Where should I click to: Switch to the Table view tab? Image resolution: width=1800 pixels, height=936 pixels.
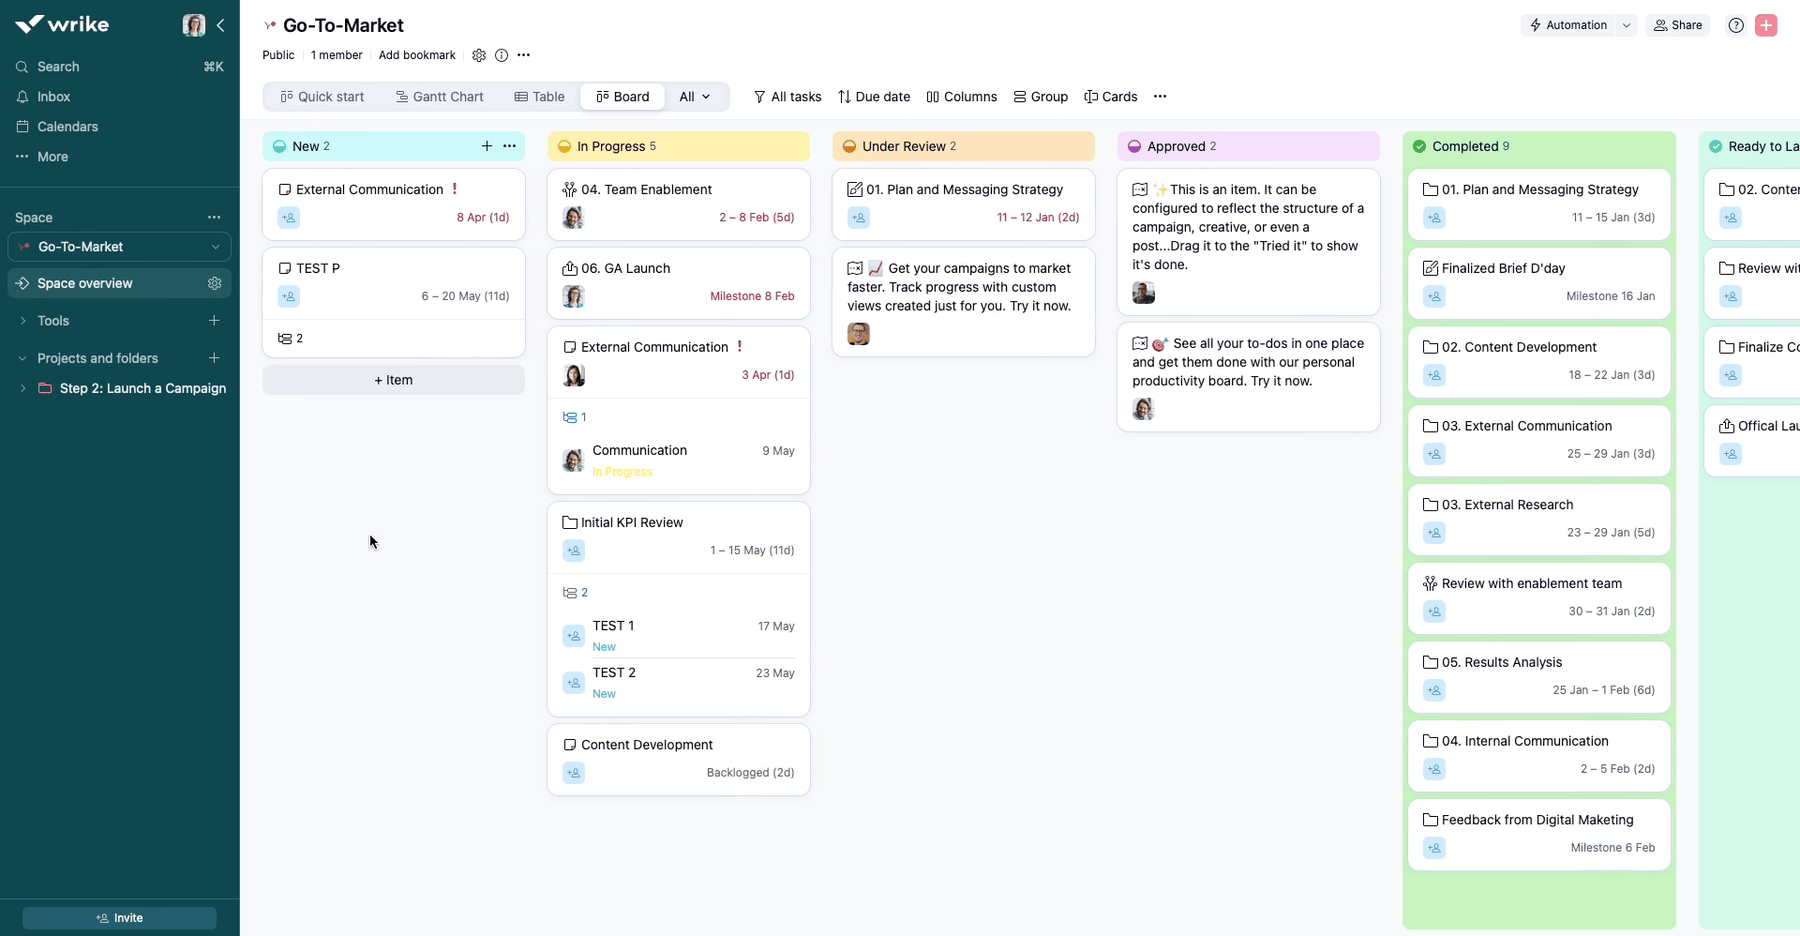point(539,96)
